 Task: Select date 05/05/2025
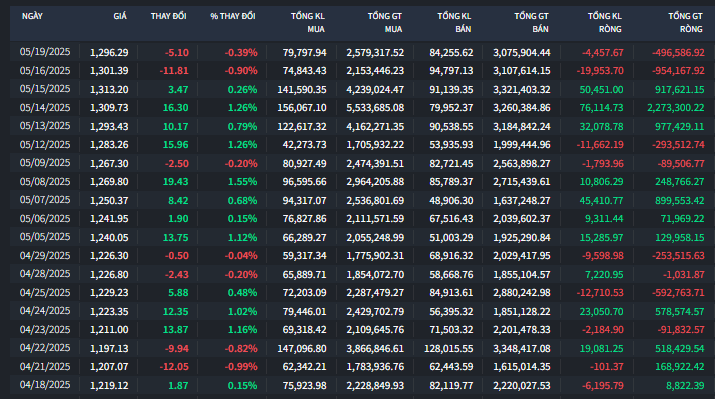[x=45, y=237]
